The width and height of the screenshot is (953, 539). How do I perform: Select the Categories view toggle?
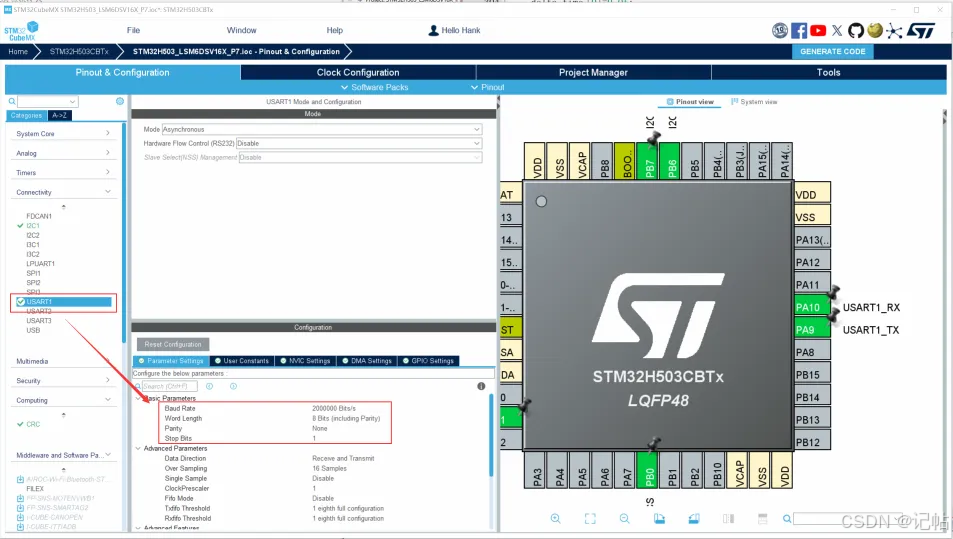point(27,115)
